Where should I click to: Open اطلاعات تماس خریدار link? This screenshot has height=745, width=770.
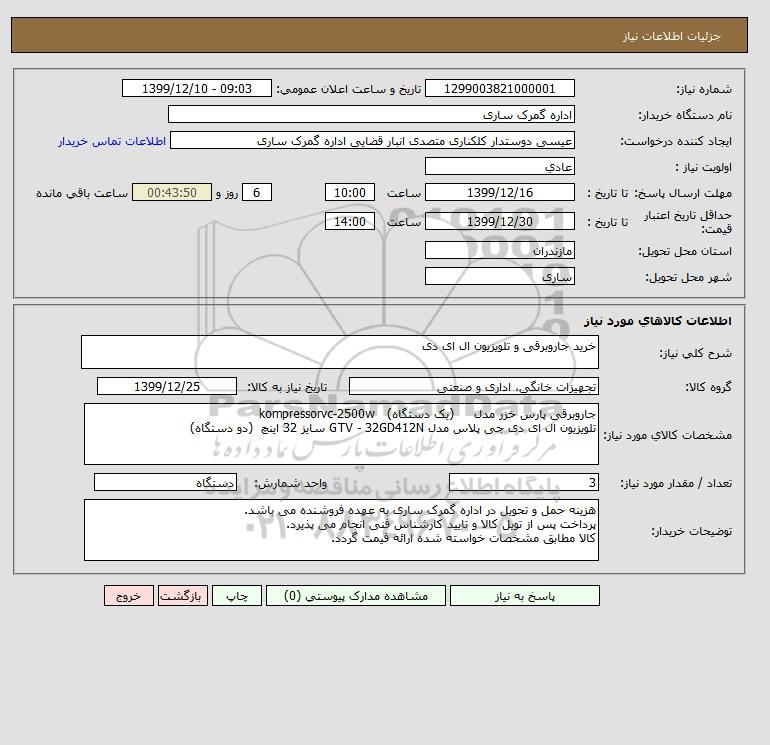point(112,141)
